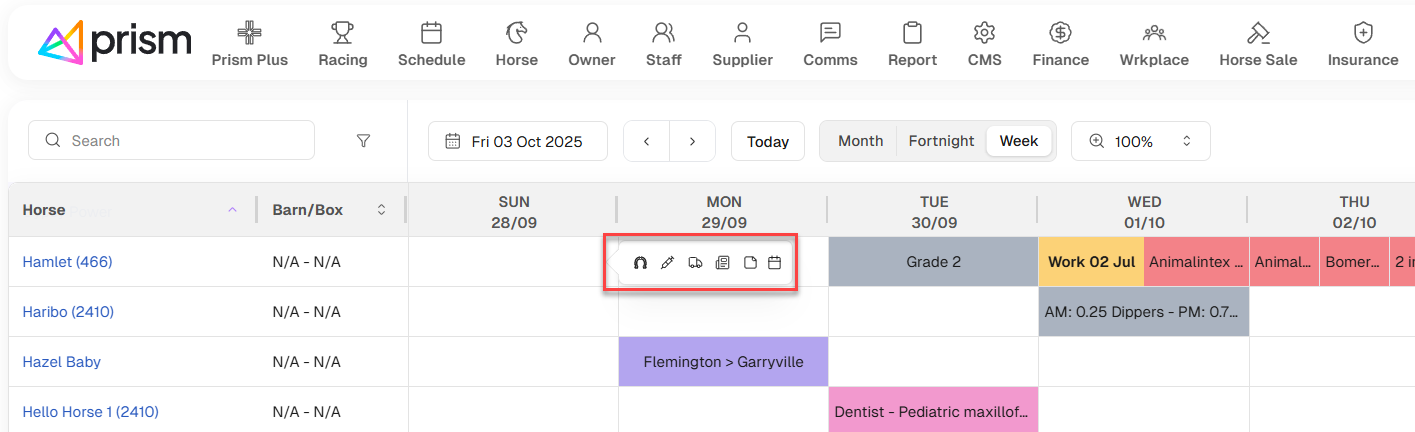Click the newspaper report icon in popup
The image size is (1415, 432).
point(722,263)
